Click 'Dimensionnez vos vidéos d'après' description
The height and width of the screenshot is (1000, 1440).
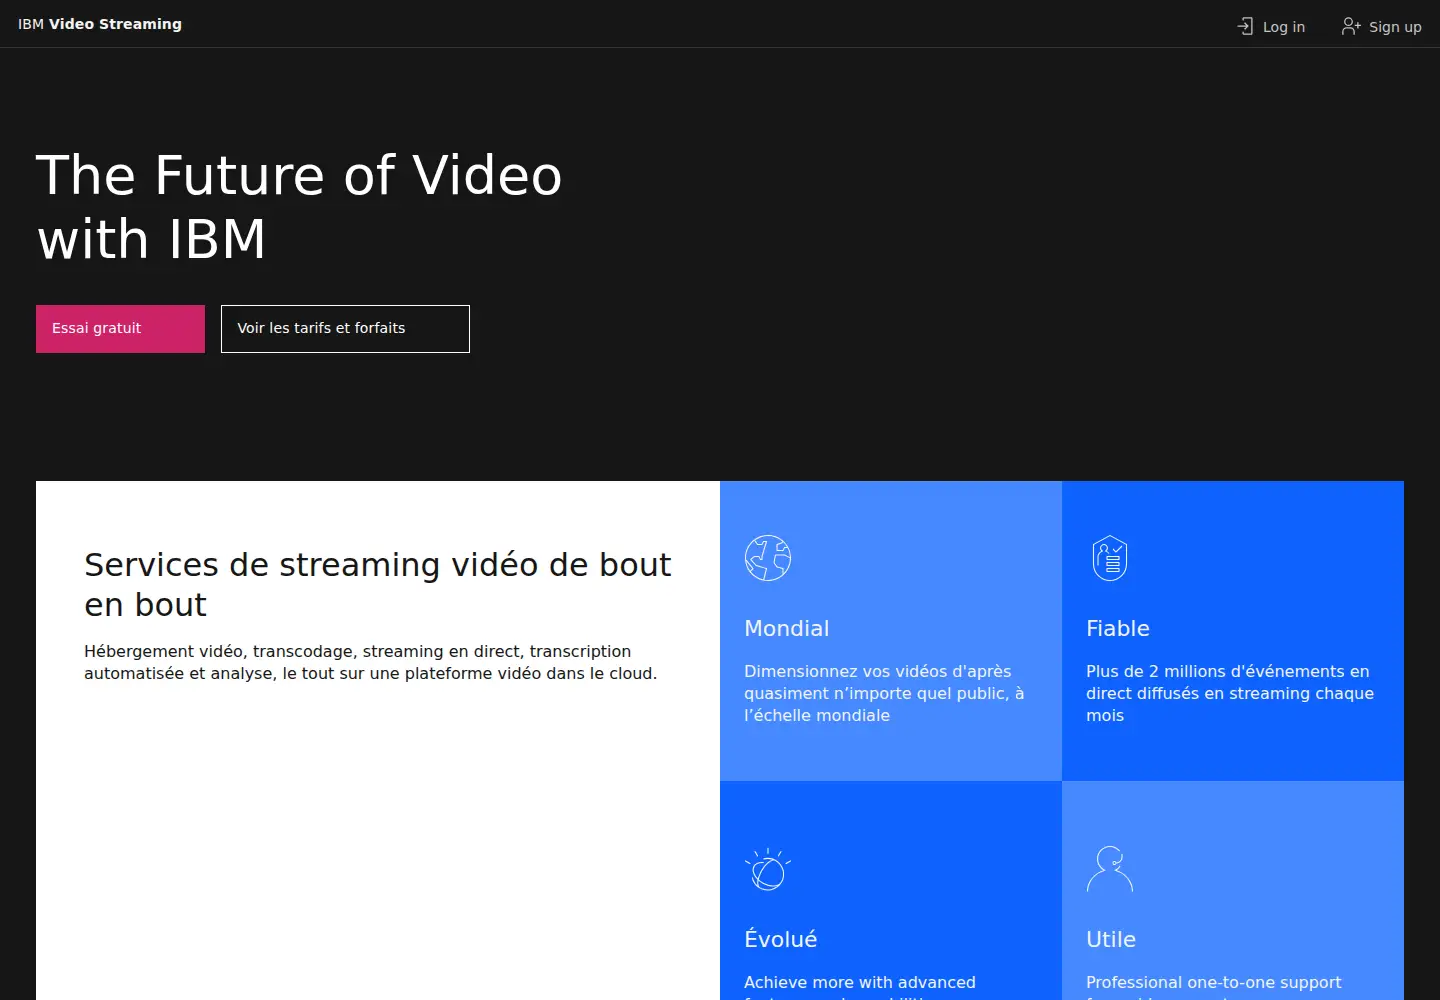pos(884,693)
